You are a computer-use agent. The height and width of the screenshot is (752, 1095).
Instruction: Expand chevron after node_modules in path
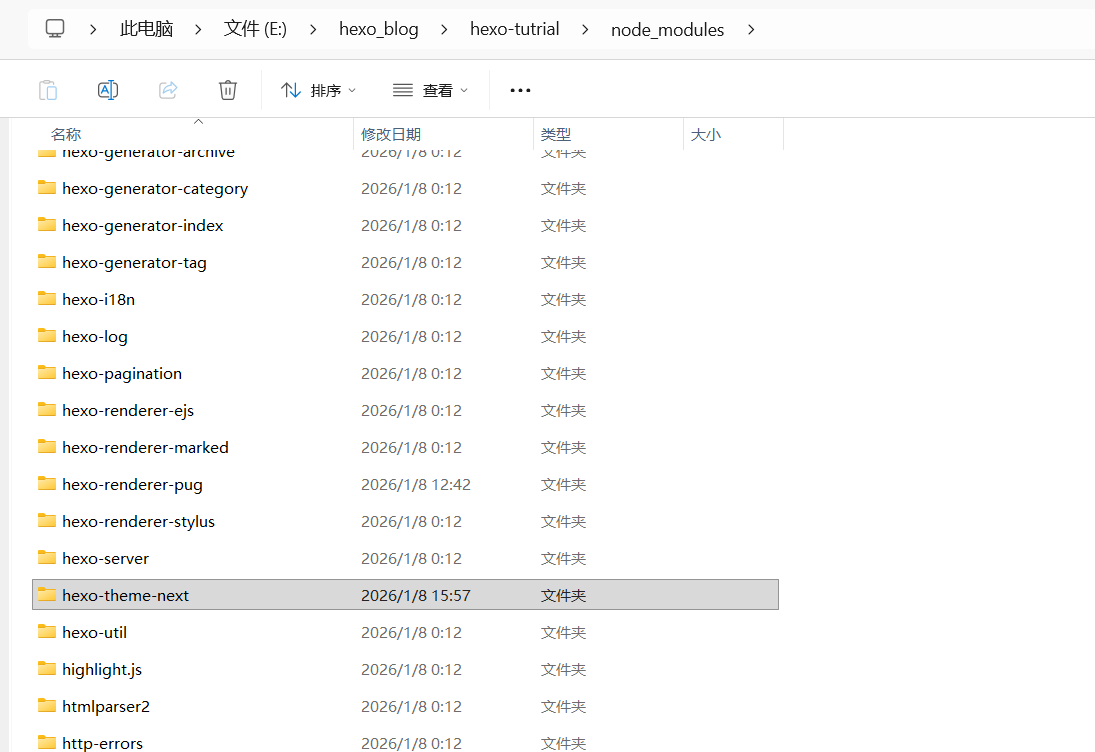751,29
